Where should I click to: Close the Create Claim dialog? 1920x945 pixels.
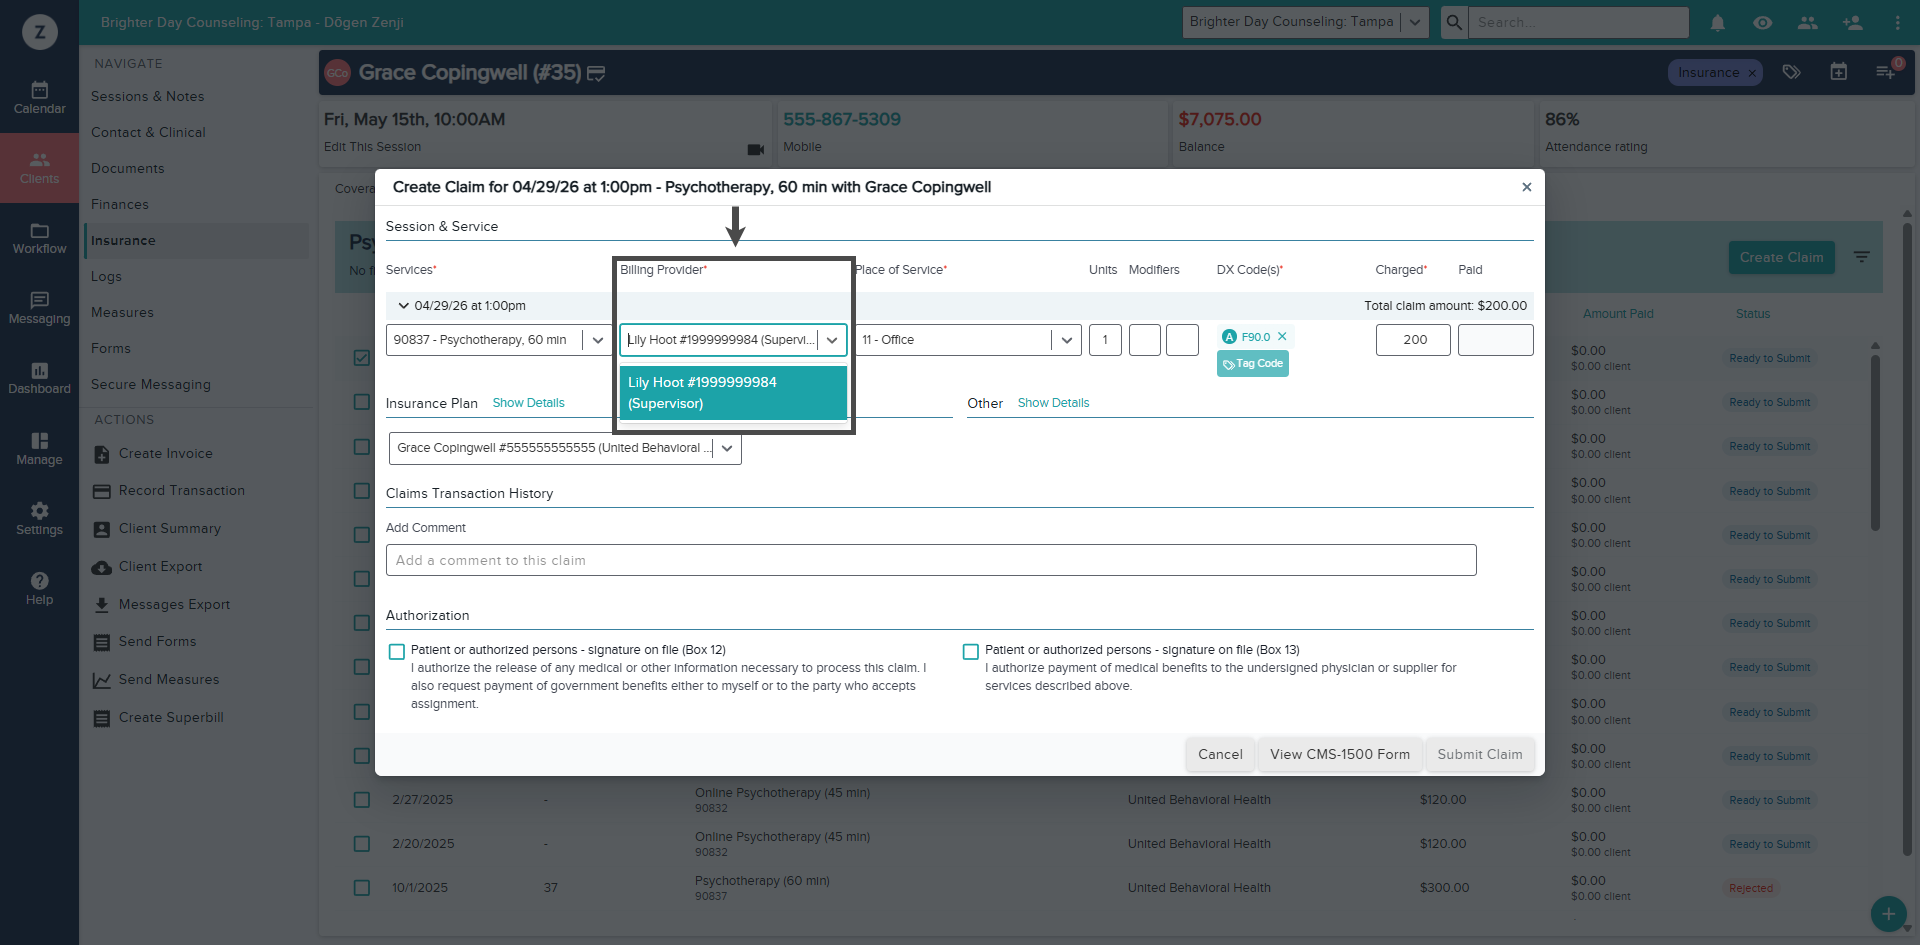pos(1527,187)
